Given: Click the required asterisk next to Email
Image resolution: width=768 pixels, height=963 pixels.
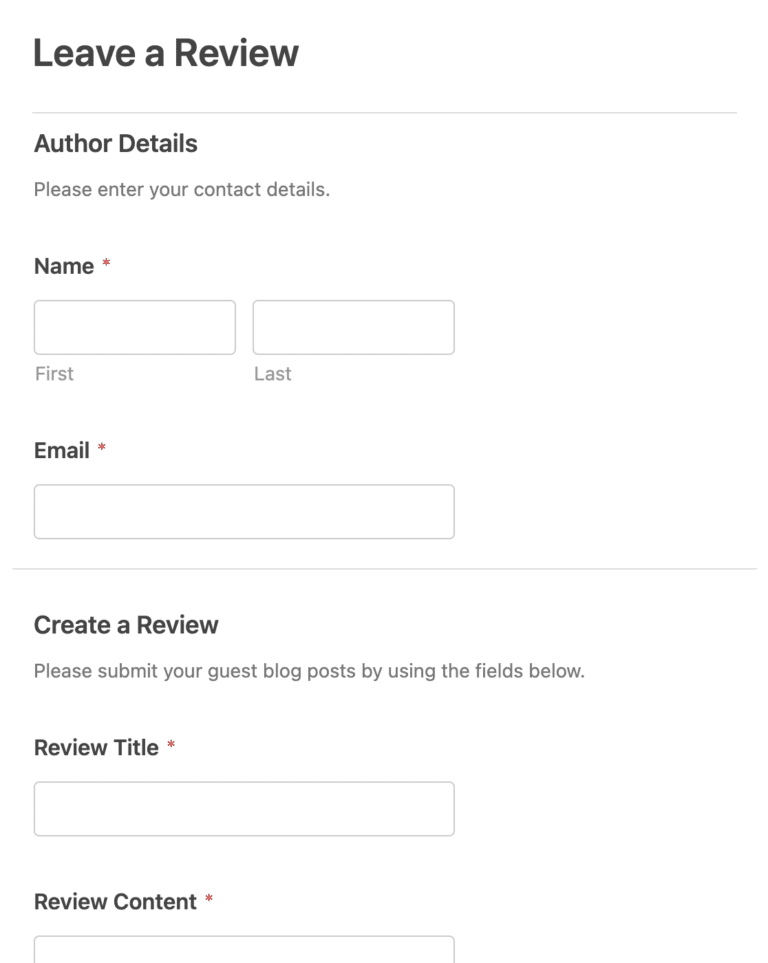Looking at the screenshot, I should pyautogui.click(x=101, y=448).
